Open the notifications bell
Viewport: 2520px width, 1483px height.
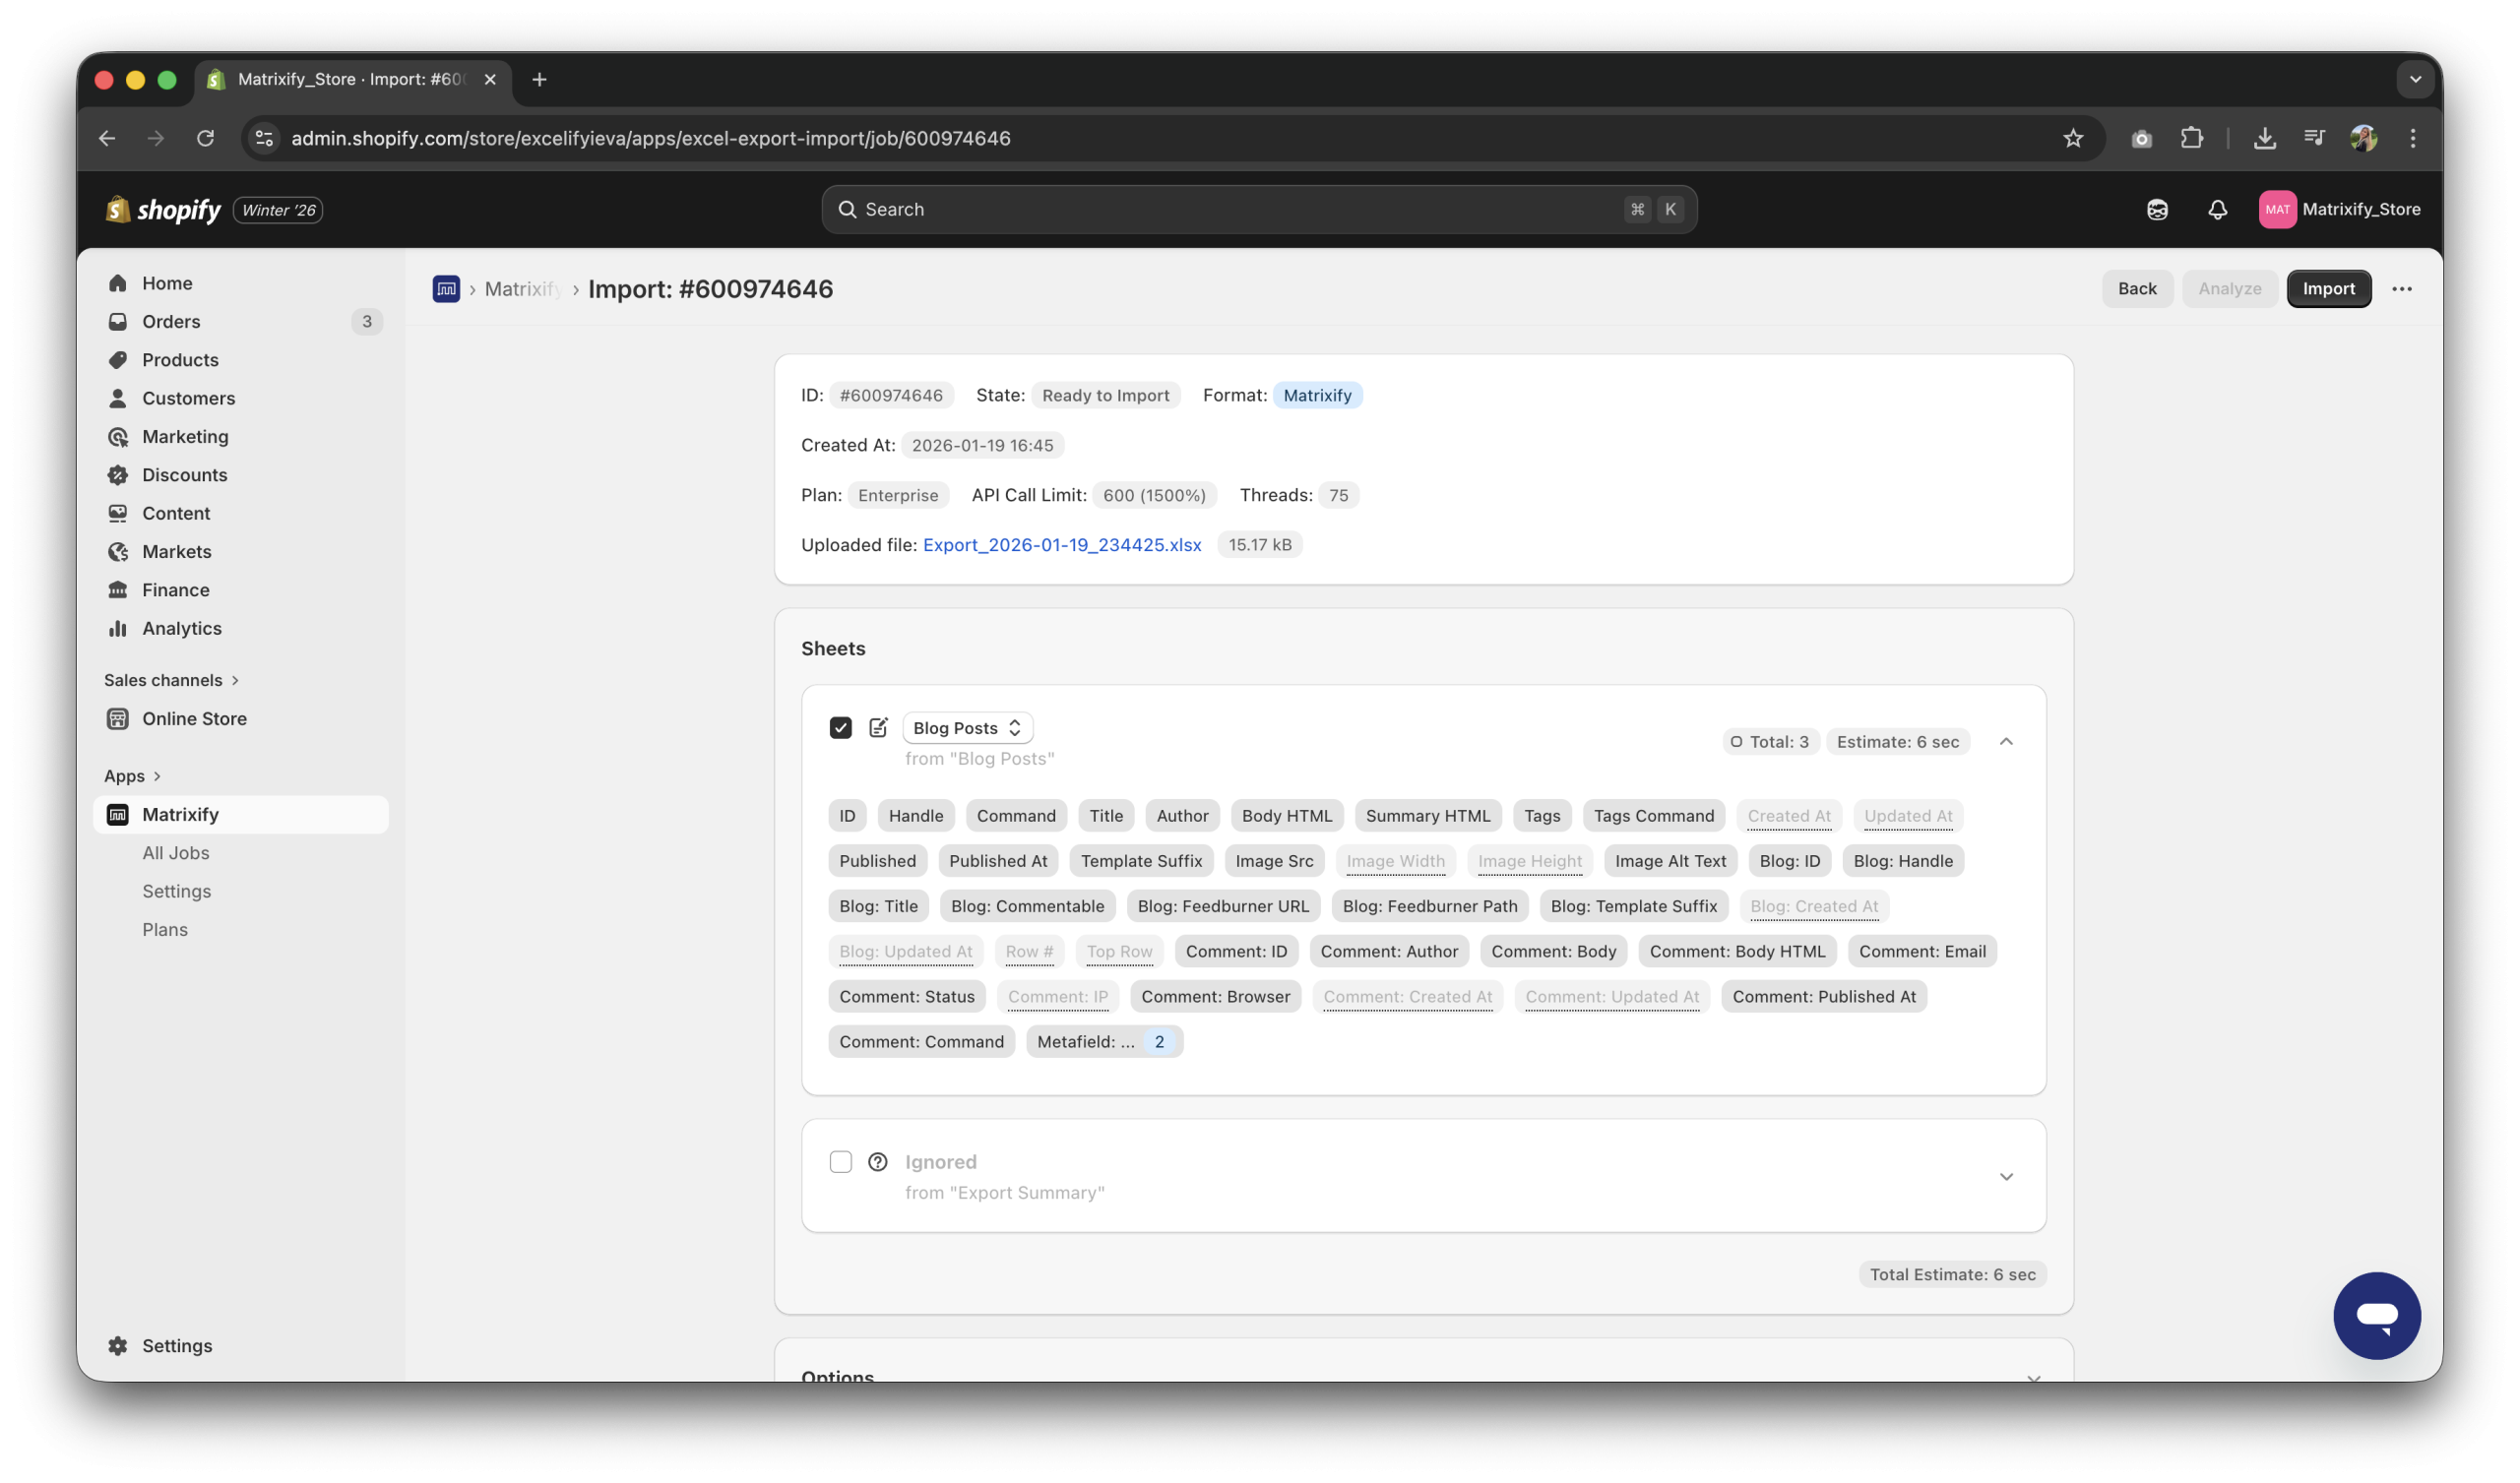point(2217,209)
